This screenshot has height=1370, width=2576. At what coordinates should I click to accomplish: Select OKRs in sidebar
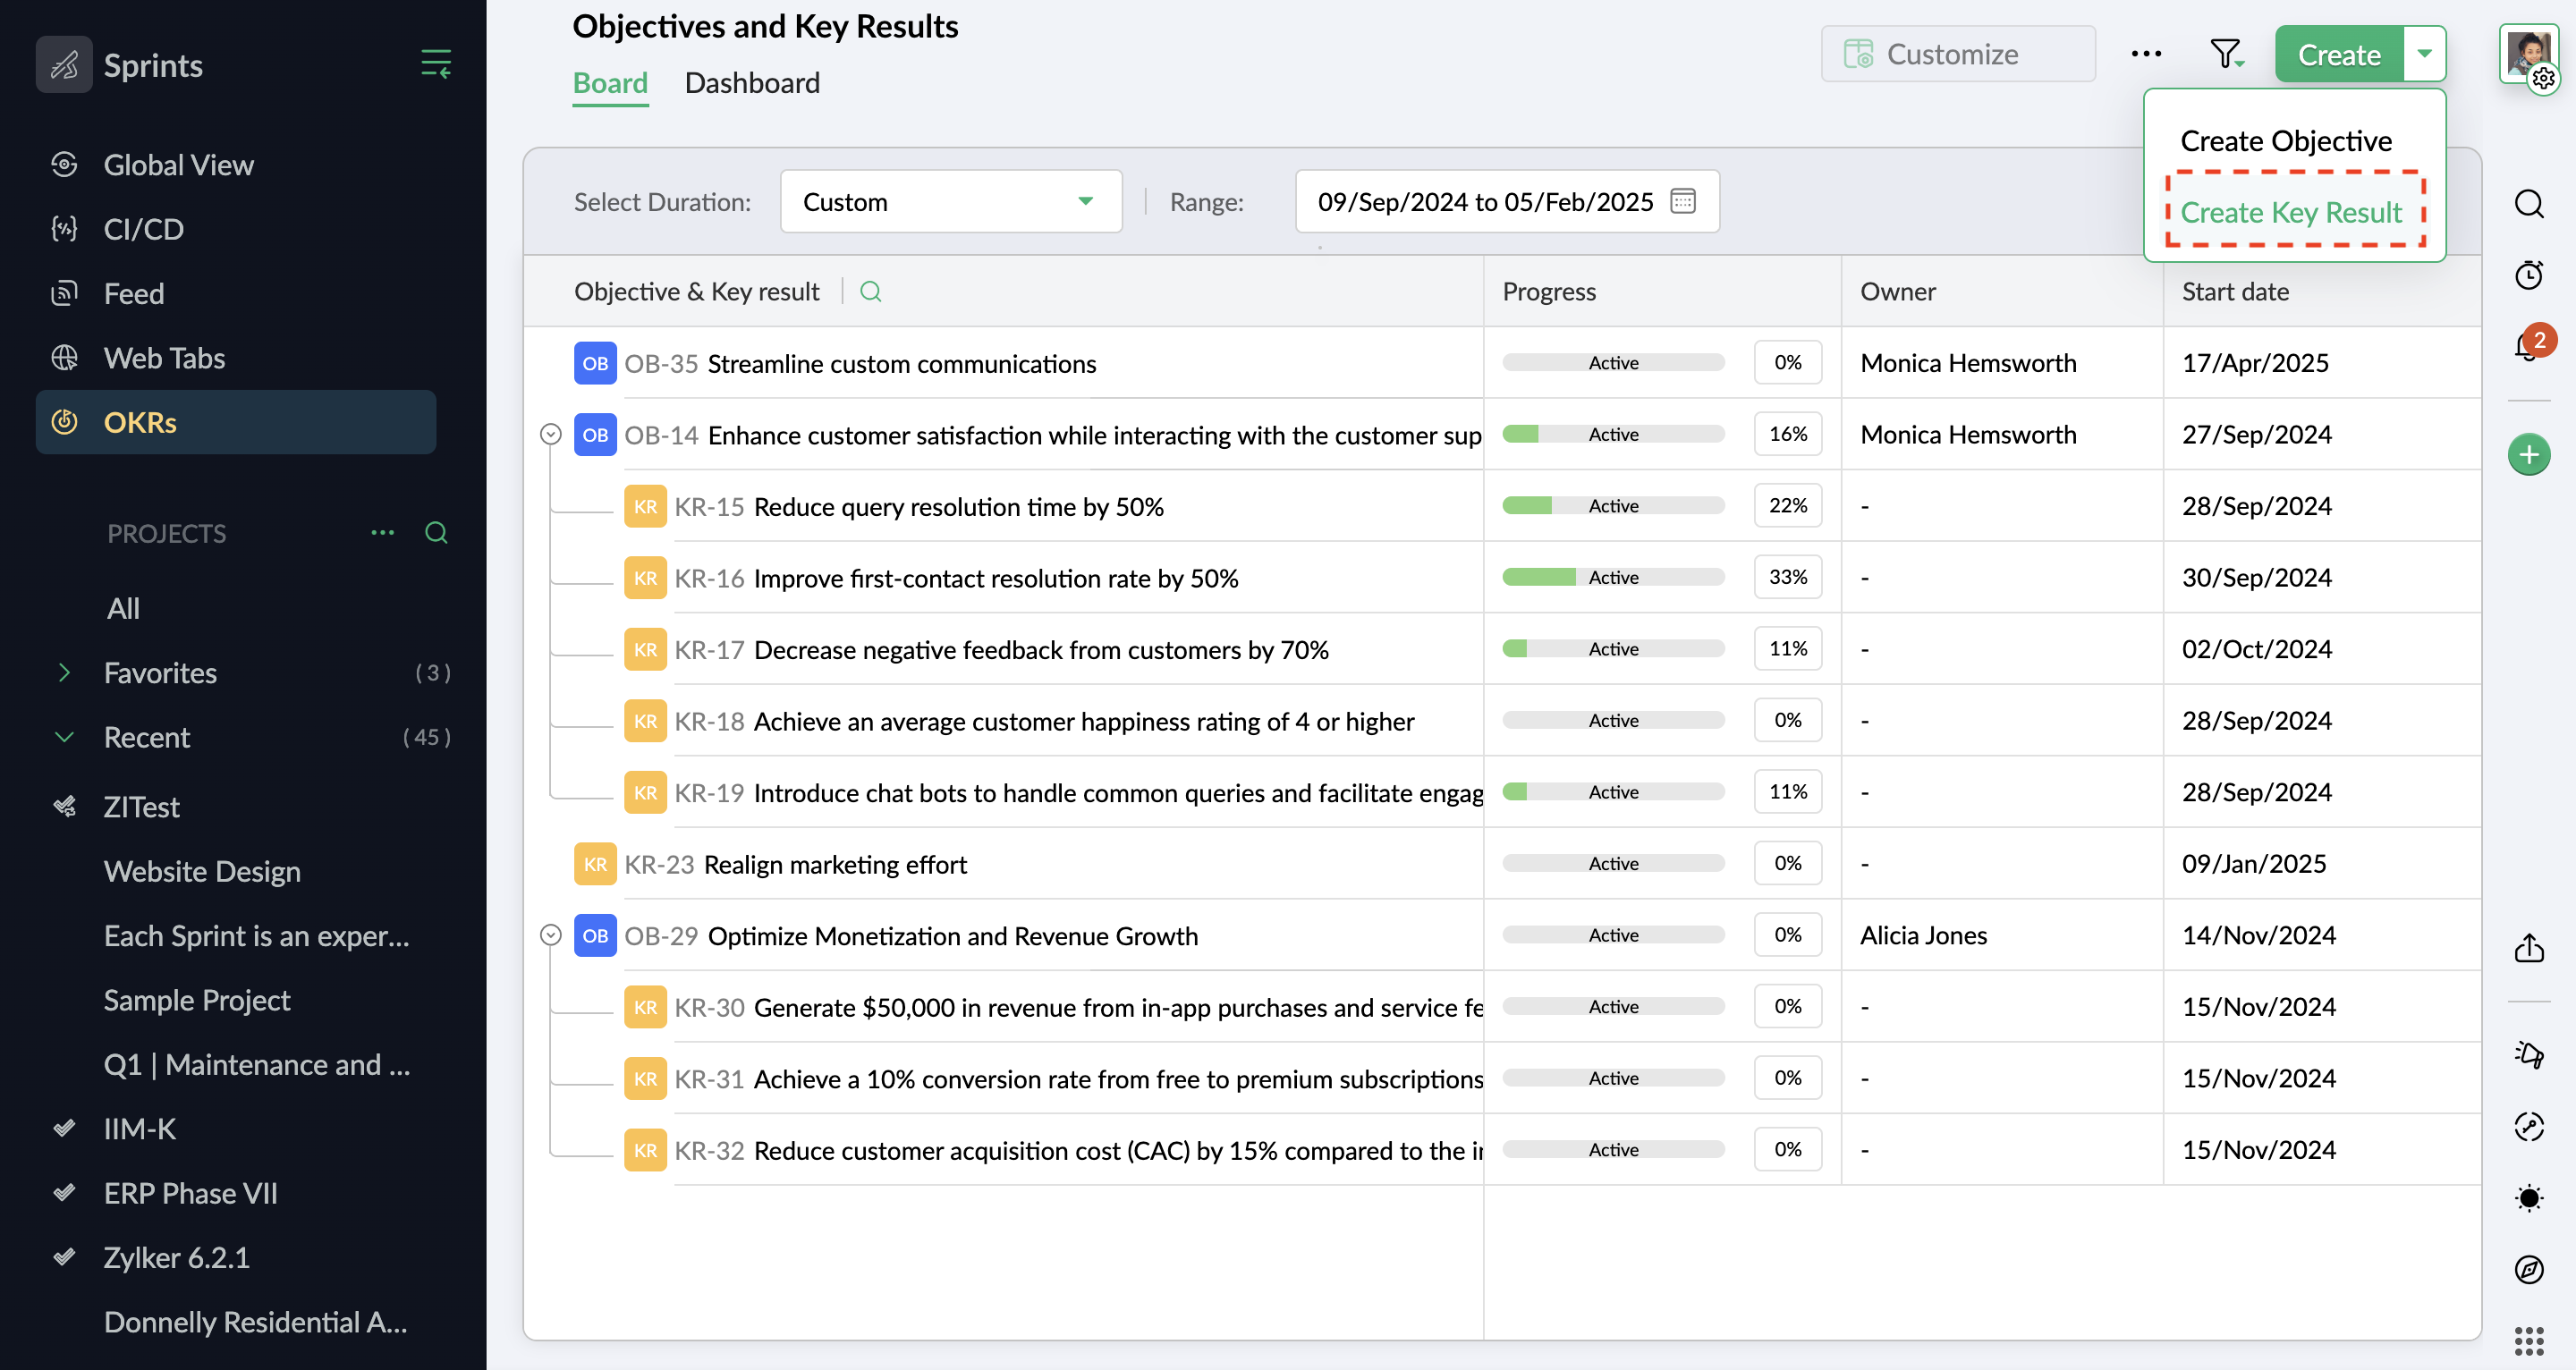[235, 422]
